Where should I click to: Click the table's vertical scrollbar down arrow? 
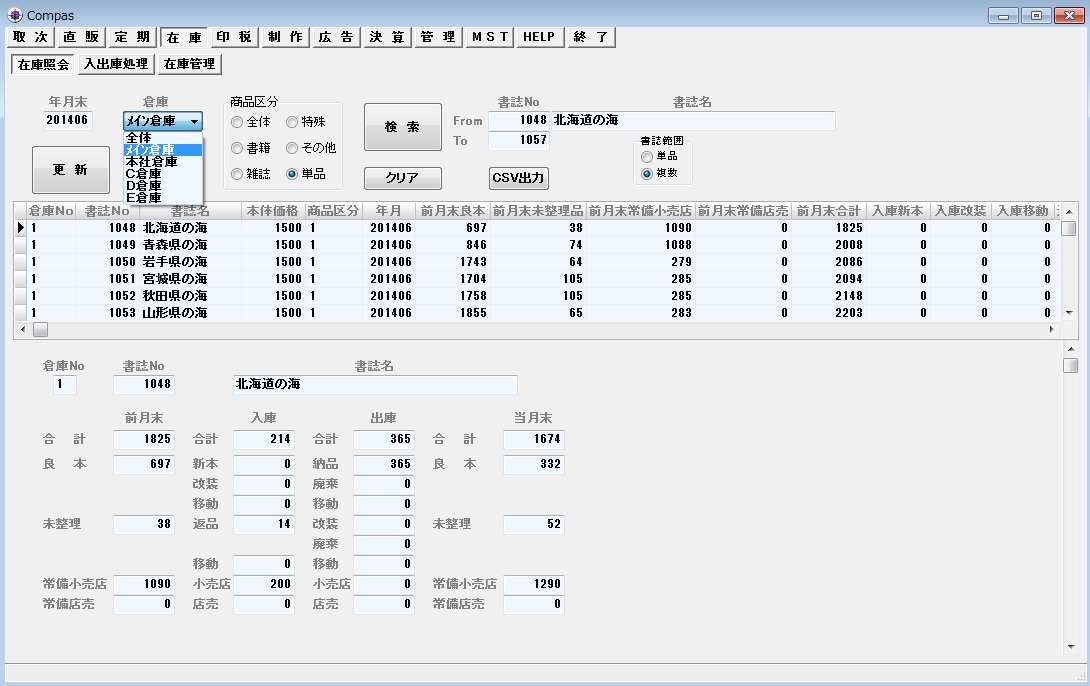tap(1068, 313)
